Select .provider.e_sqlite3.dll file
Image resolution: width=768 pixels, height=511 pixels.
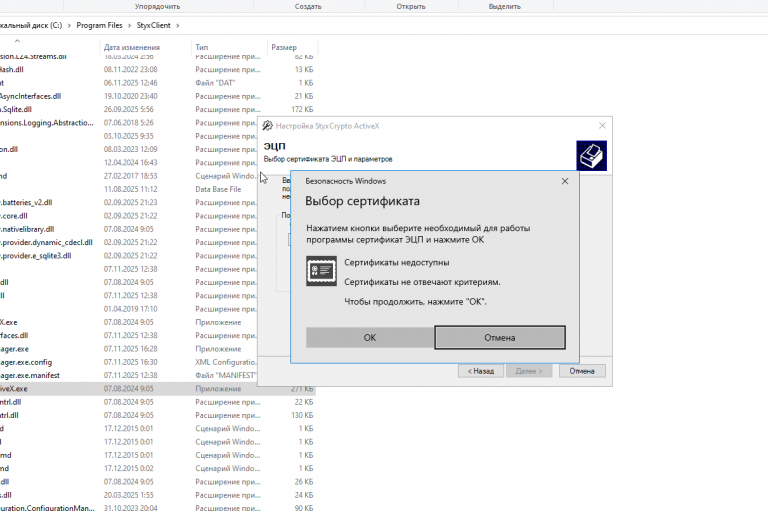tap(35, 255)
